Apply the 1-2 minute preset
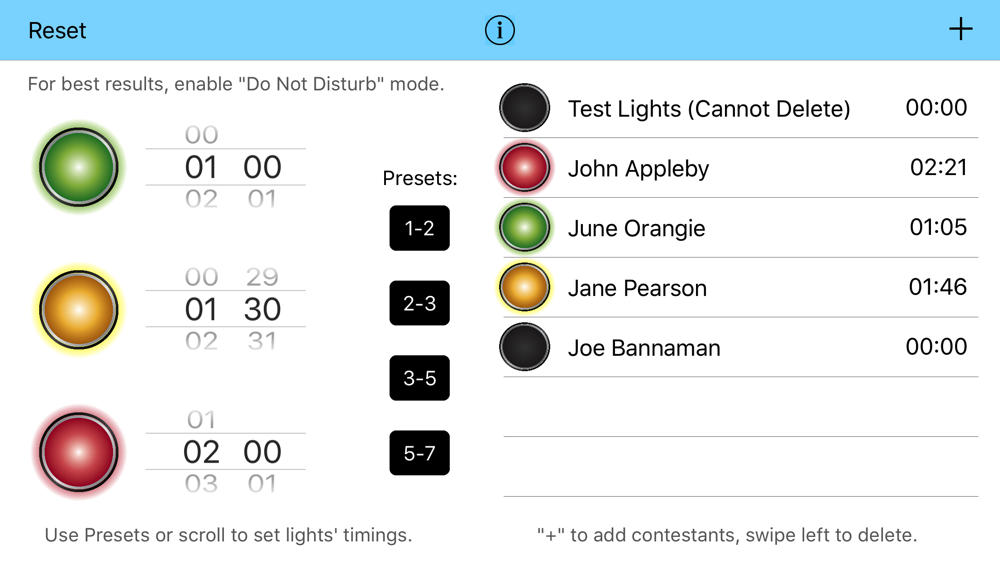Image resolution: width=1000 pixels, height=563 pixels. point(419,228)
